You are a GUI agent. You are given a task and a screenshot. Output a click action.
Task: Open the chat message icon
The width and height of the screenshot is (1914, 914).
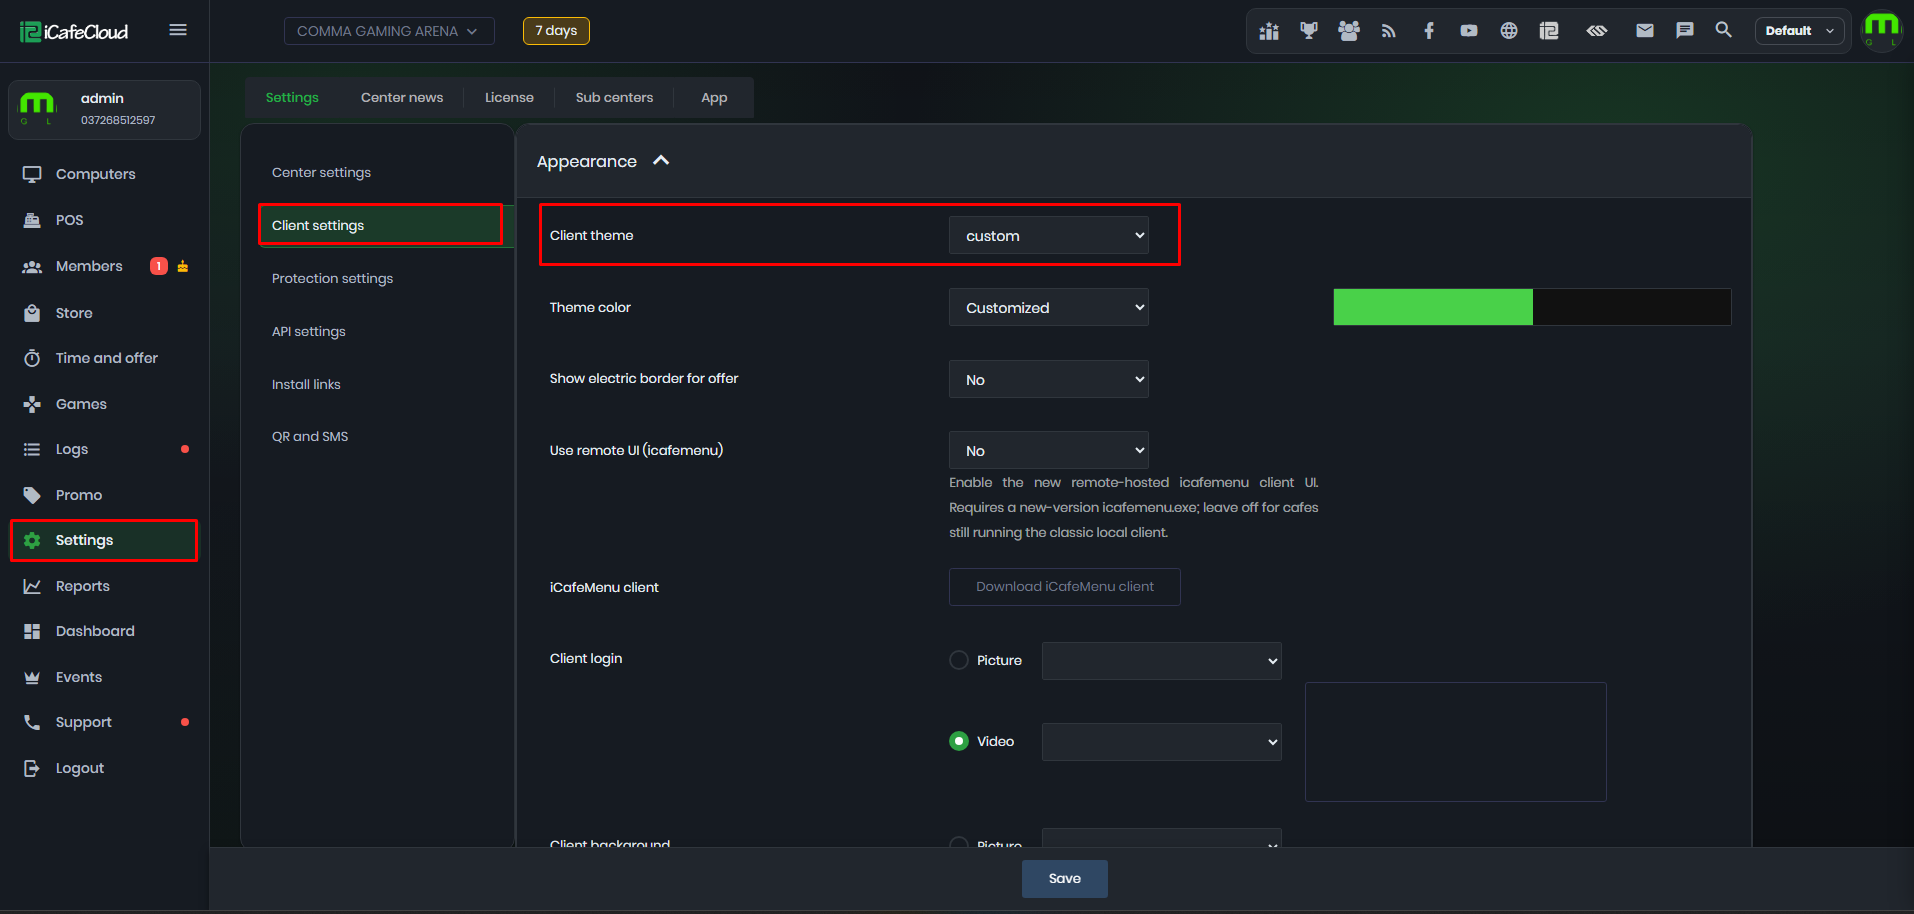(x=1685, y=31)
